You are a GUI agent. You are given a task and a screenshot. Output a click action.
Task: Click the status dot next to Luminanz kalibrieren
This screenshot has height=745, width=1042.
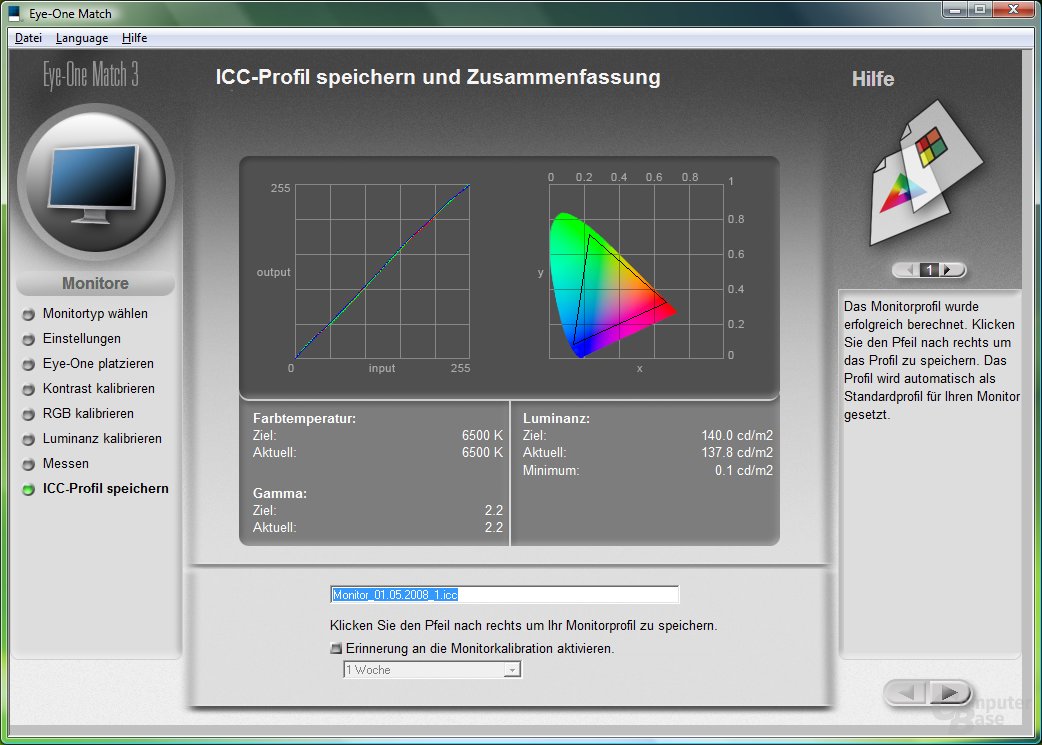tap(29, 439)
